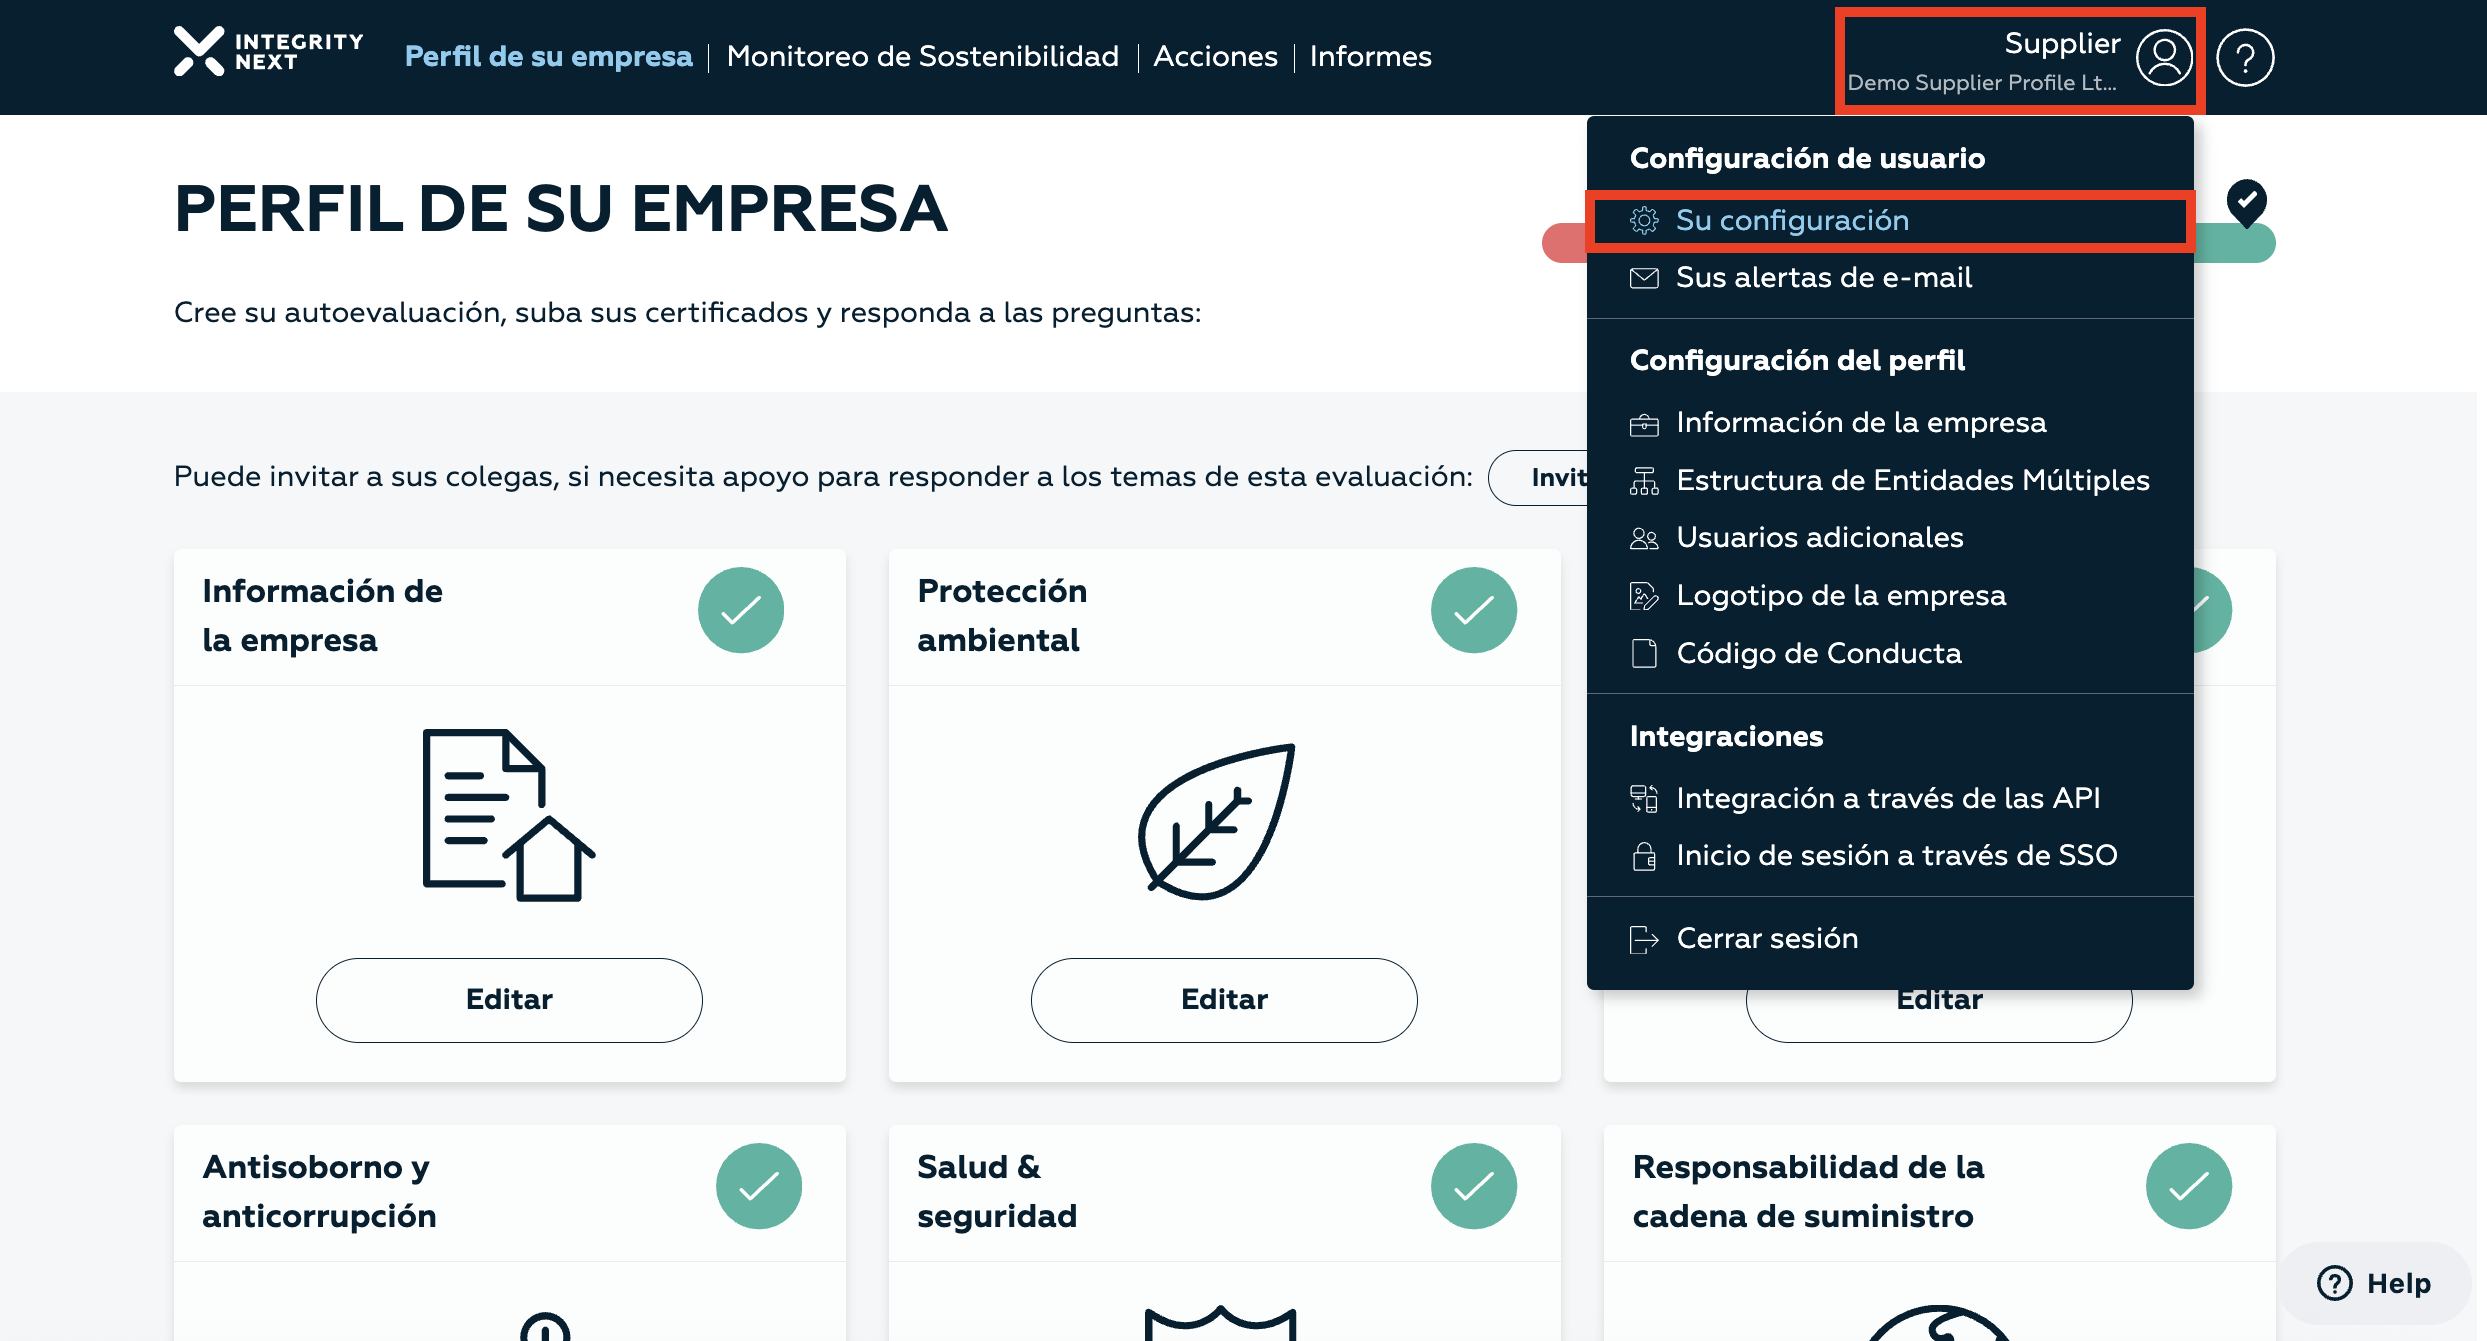2487x1341 pixels.
Task: Collapse the Supplier account dropdown
Action: coord(2020,60)
